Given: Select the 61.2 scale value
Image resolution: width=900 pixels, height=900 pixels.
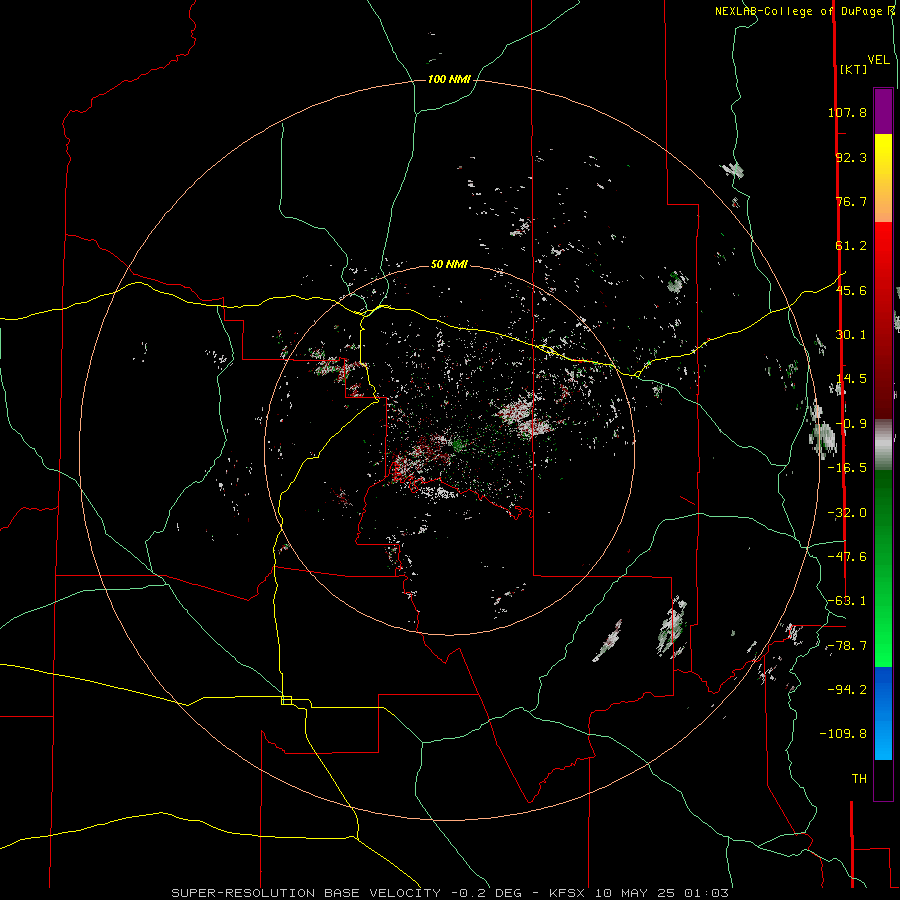Looking at the screenshot, I should coord(851,246).
